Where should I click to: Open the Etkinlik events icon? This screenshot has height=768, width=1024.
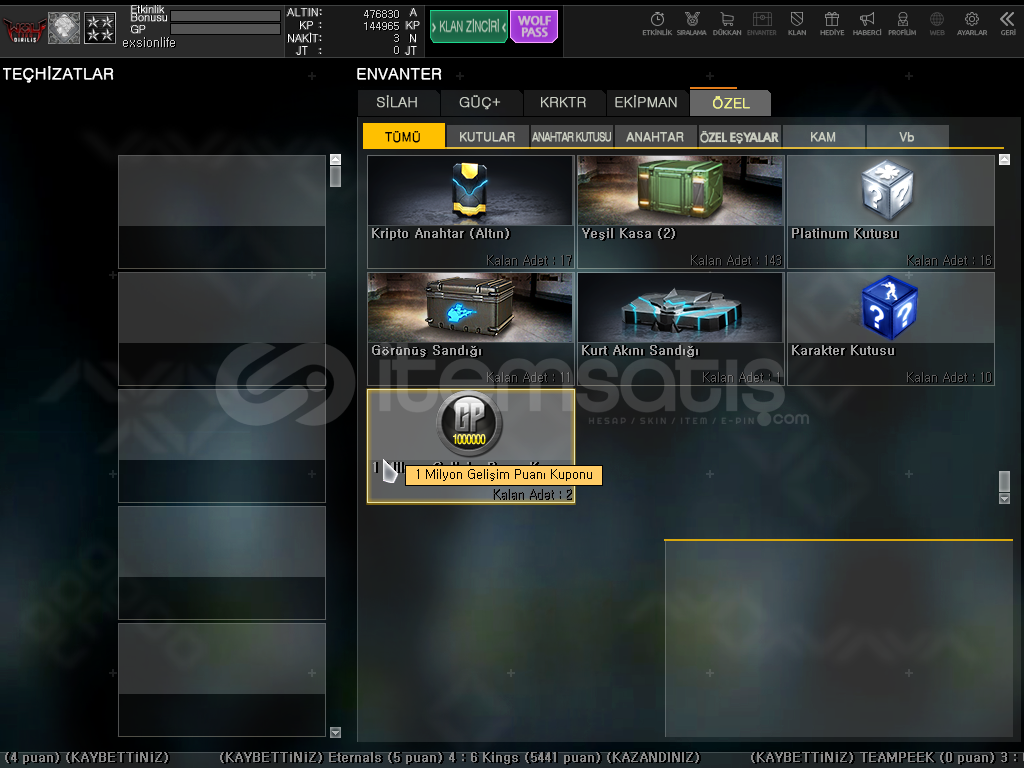click(x=657, y=23)
